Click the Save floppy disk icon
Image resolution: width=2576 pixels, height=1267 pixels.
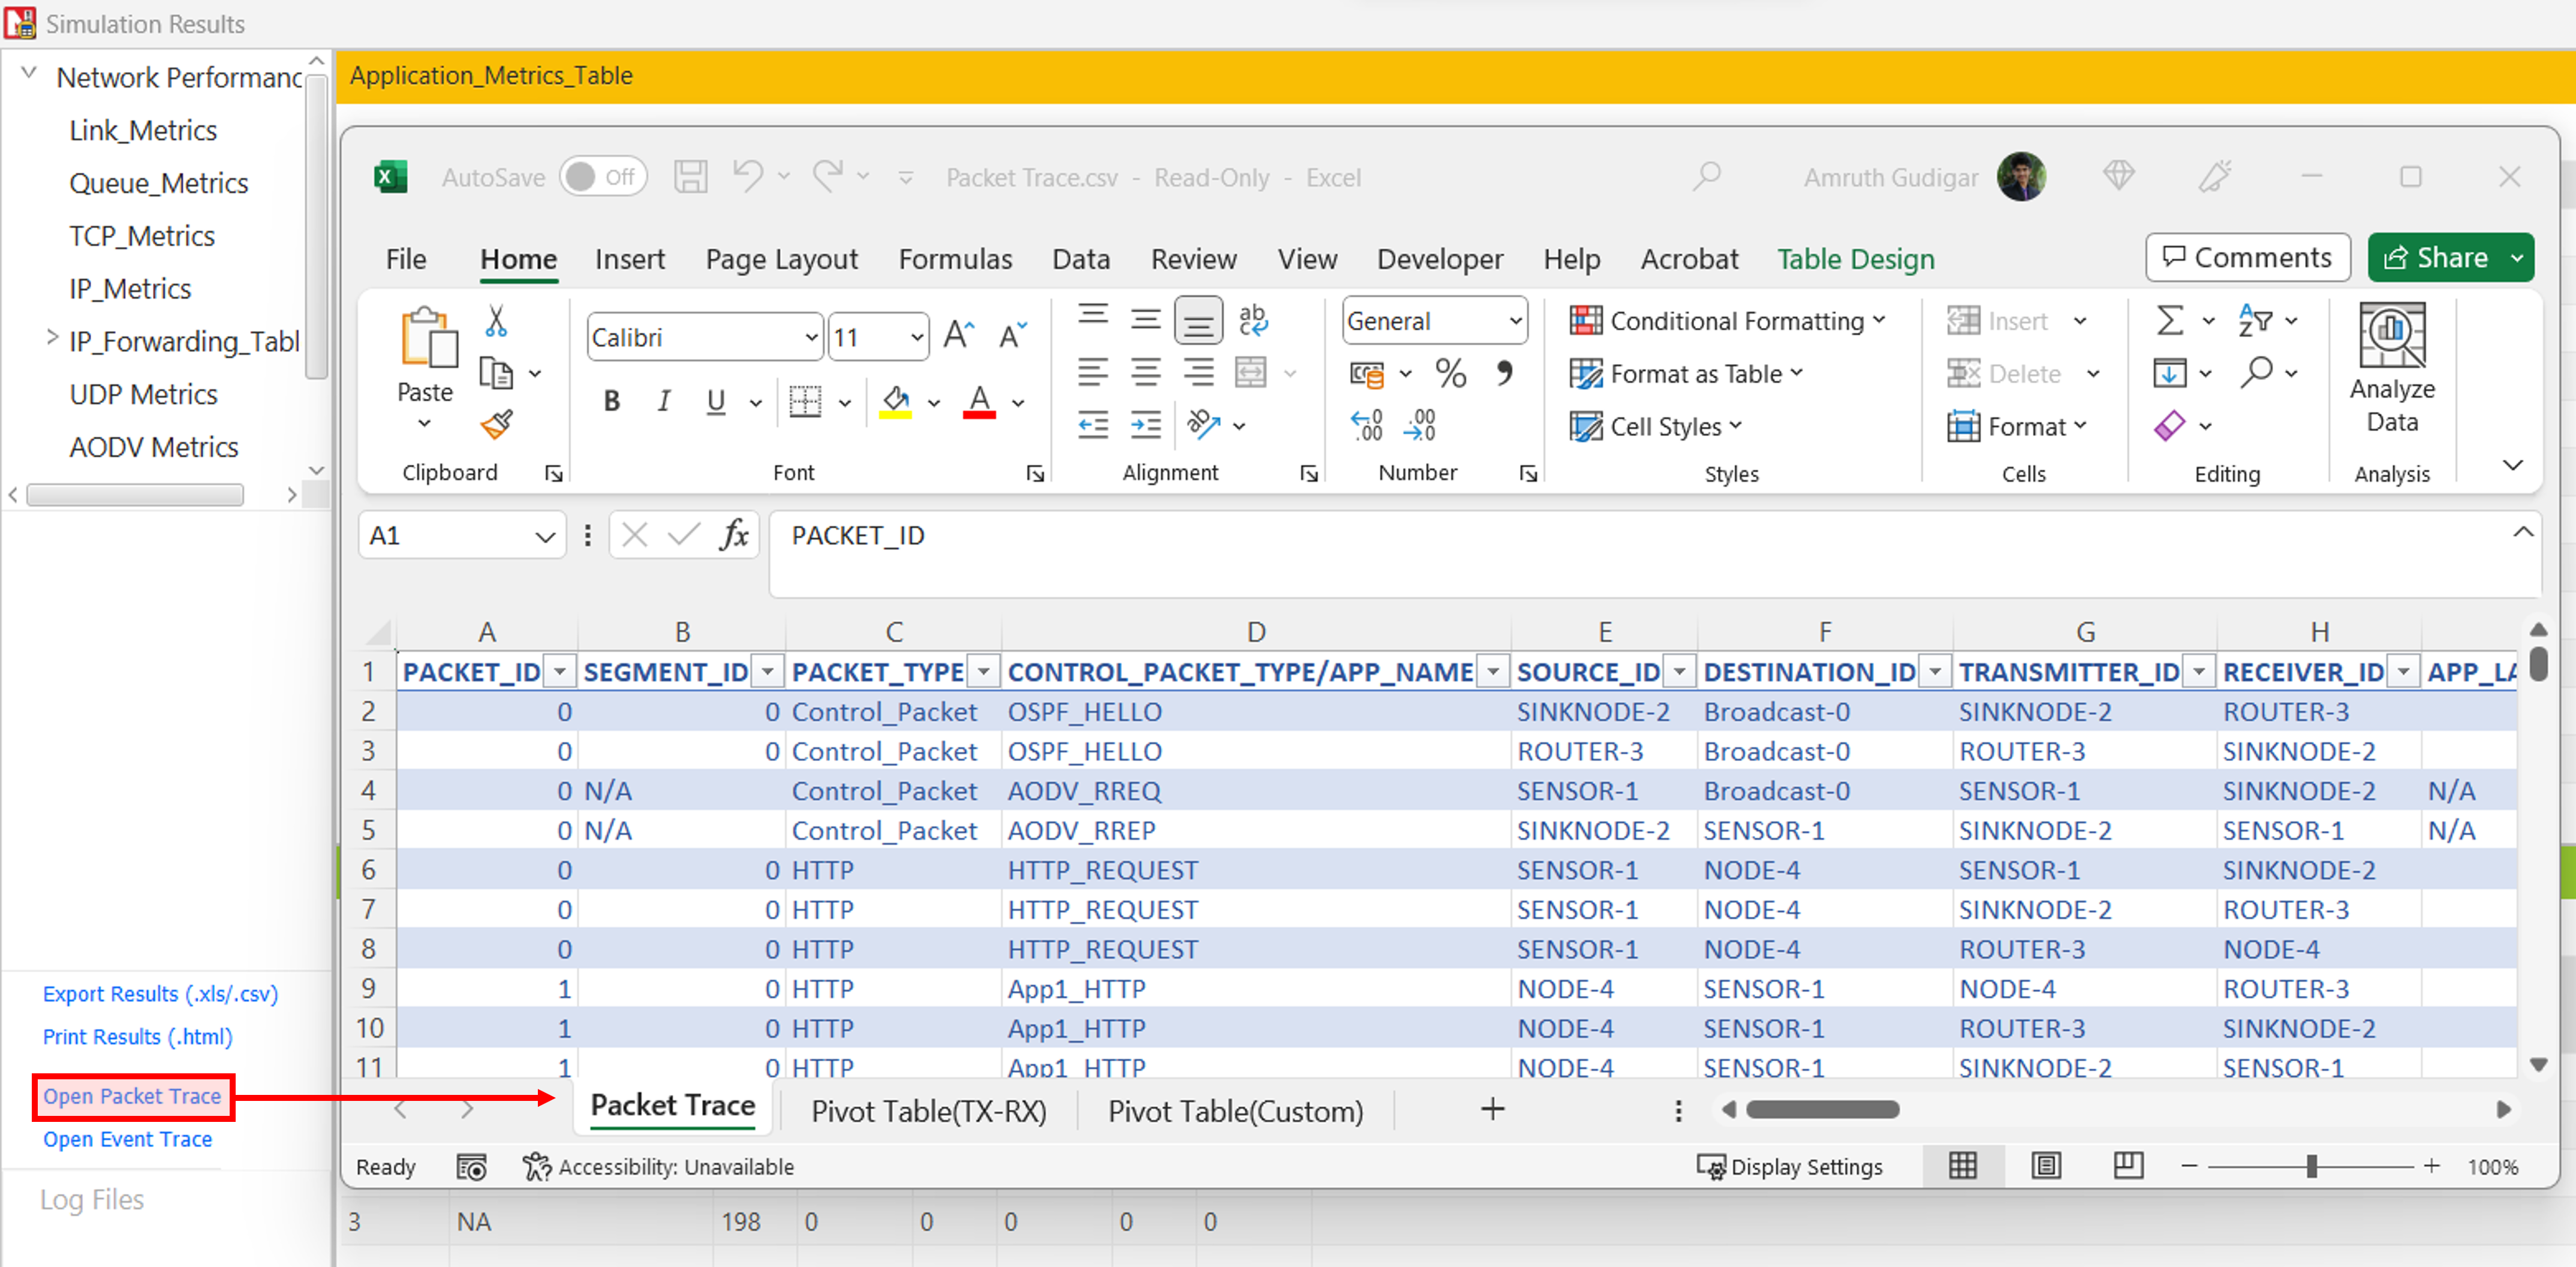[690, 177]
